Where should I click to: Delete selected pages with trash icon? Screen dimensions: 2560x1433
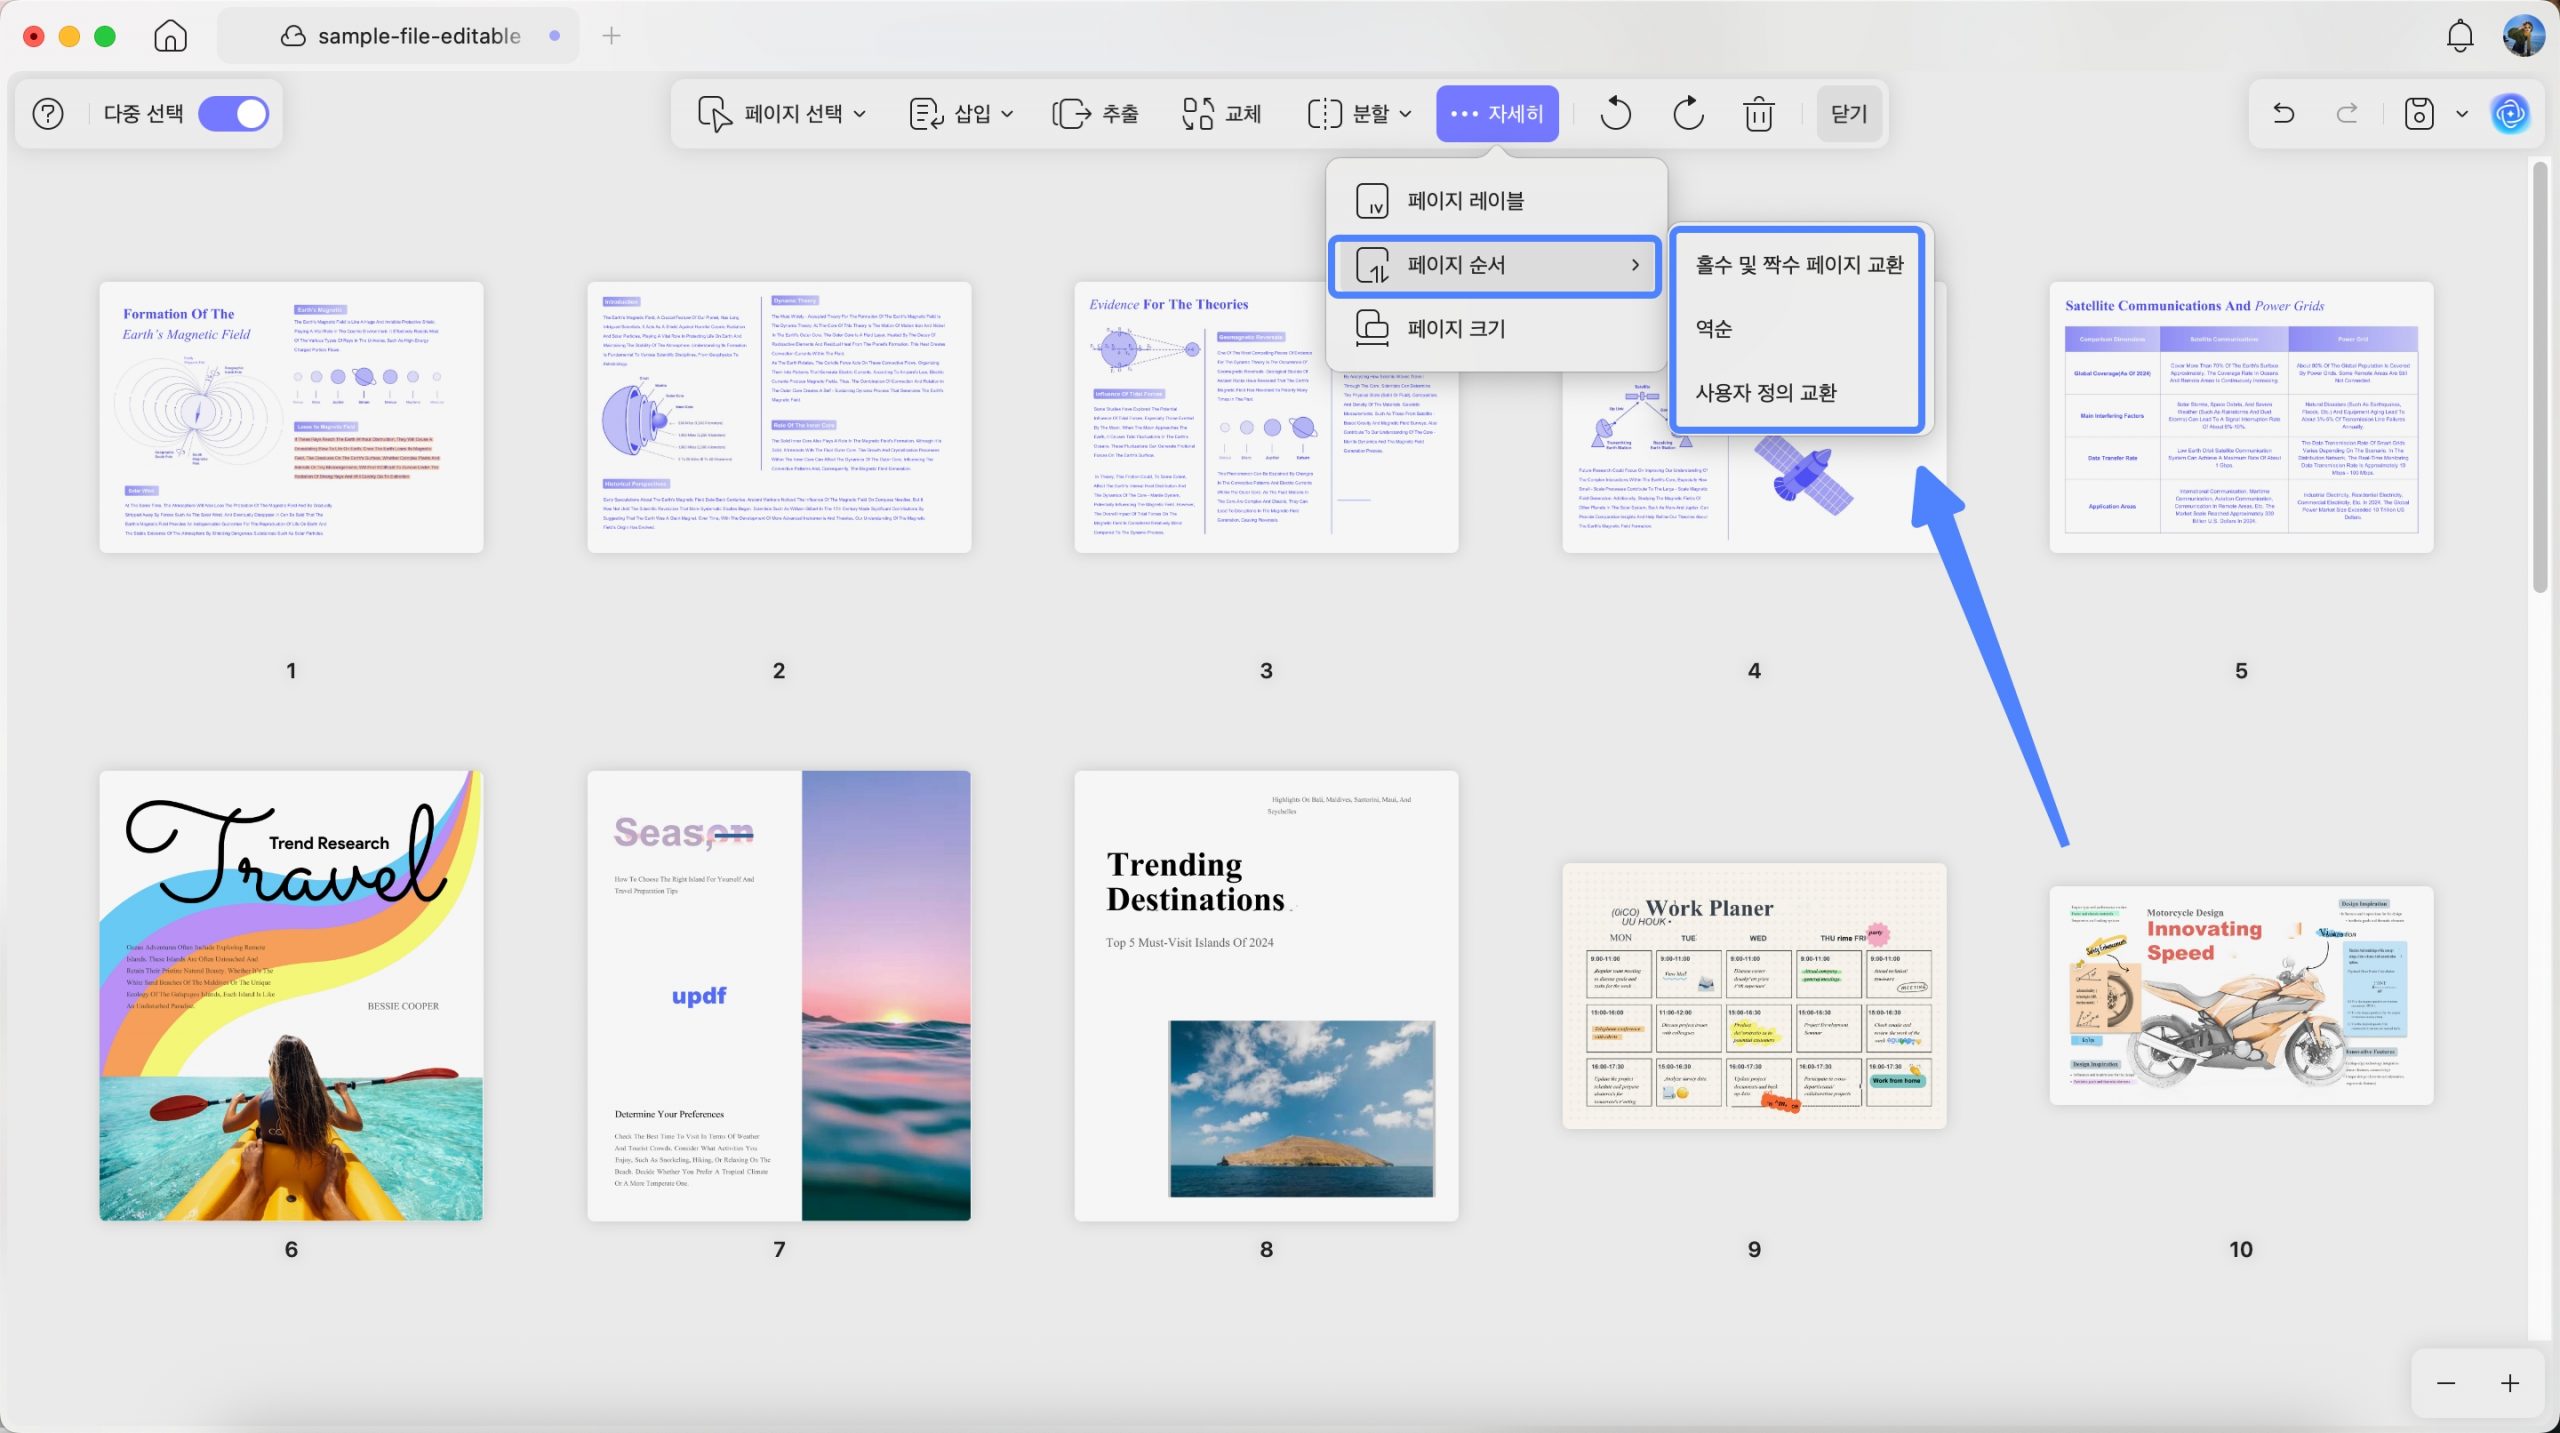click(x=1759, y=114)
